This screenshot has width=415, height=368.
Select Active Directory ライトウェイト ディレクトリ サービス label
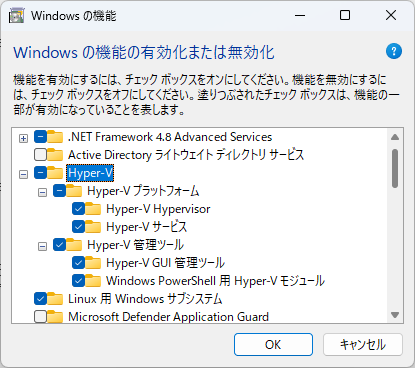(x=186, y=155)
